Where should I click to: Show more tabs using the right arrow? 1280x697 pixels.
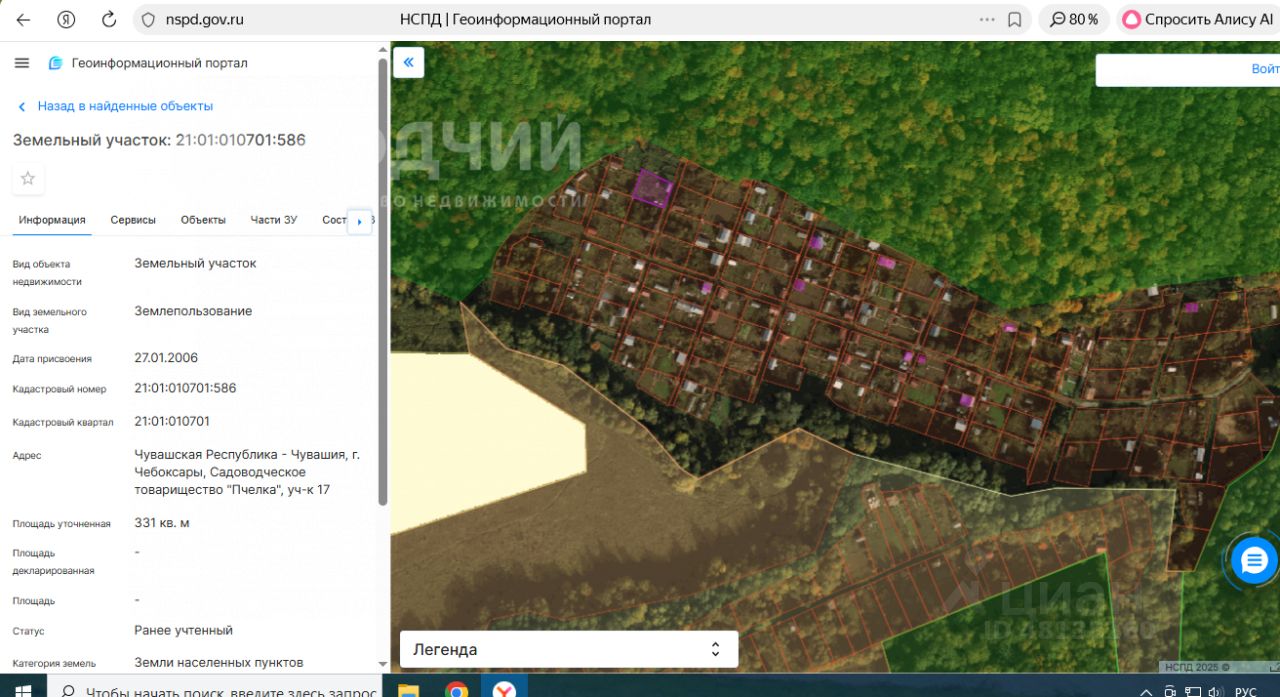click(x=359, y=221)
